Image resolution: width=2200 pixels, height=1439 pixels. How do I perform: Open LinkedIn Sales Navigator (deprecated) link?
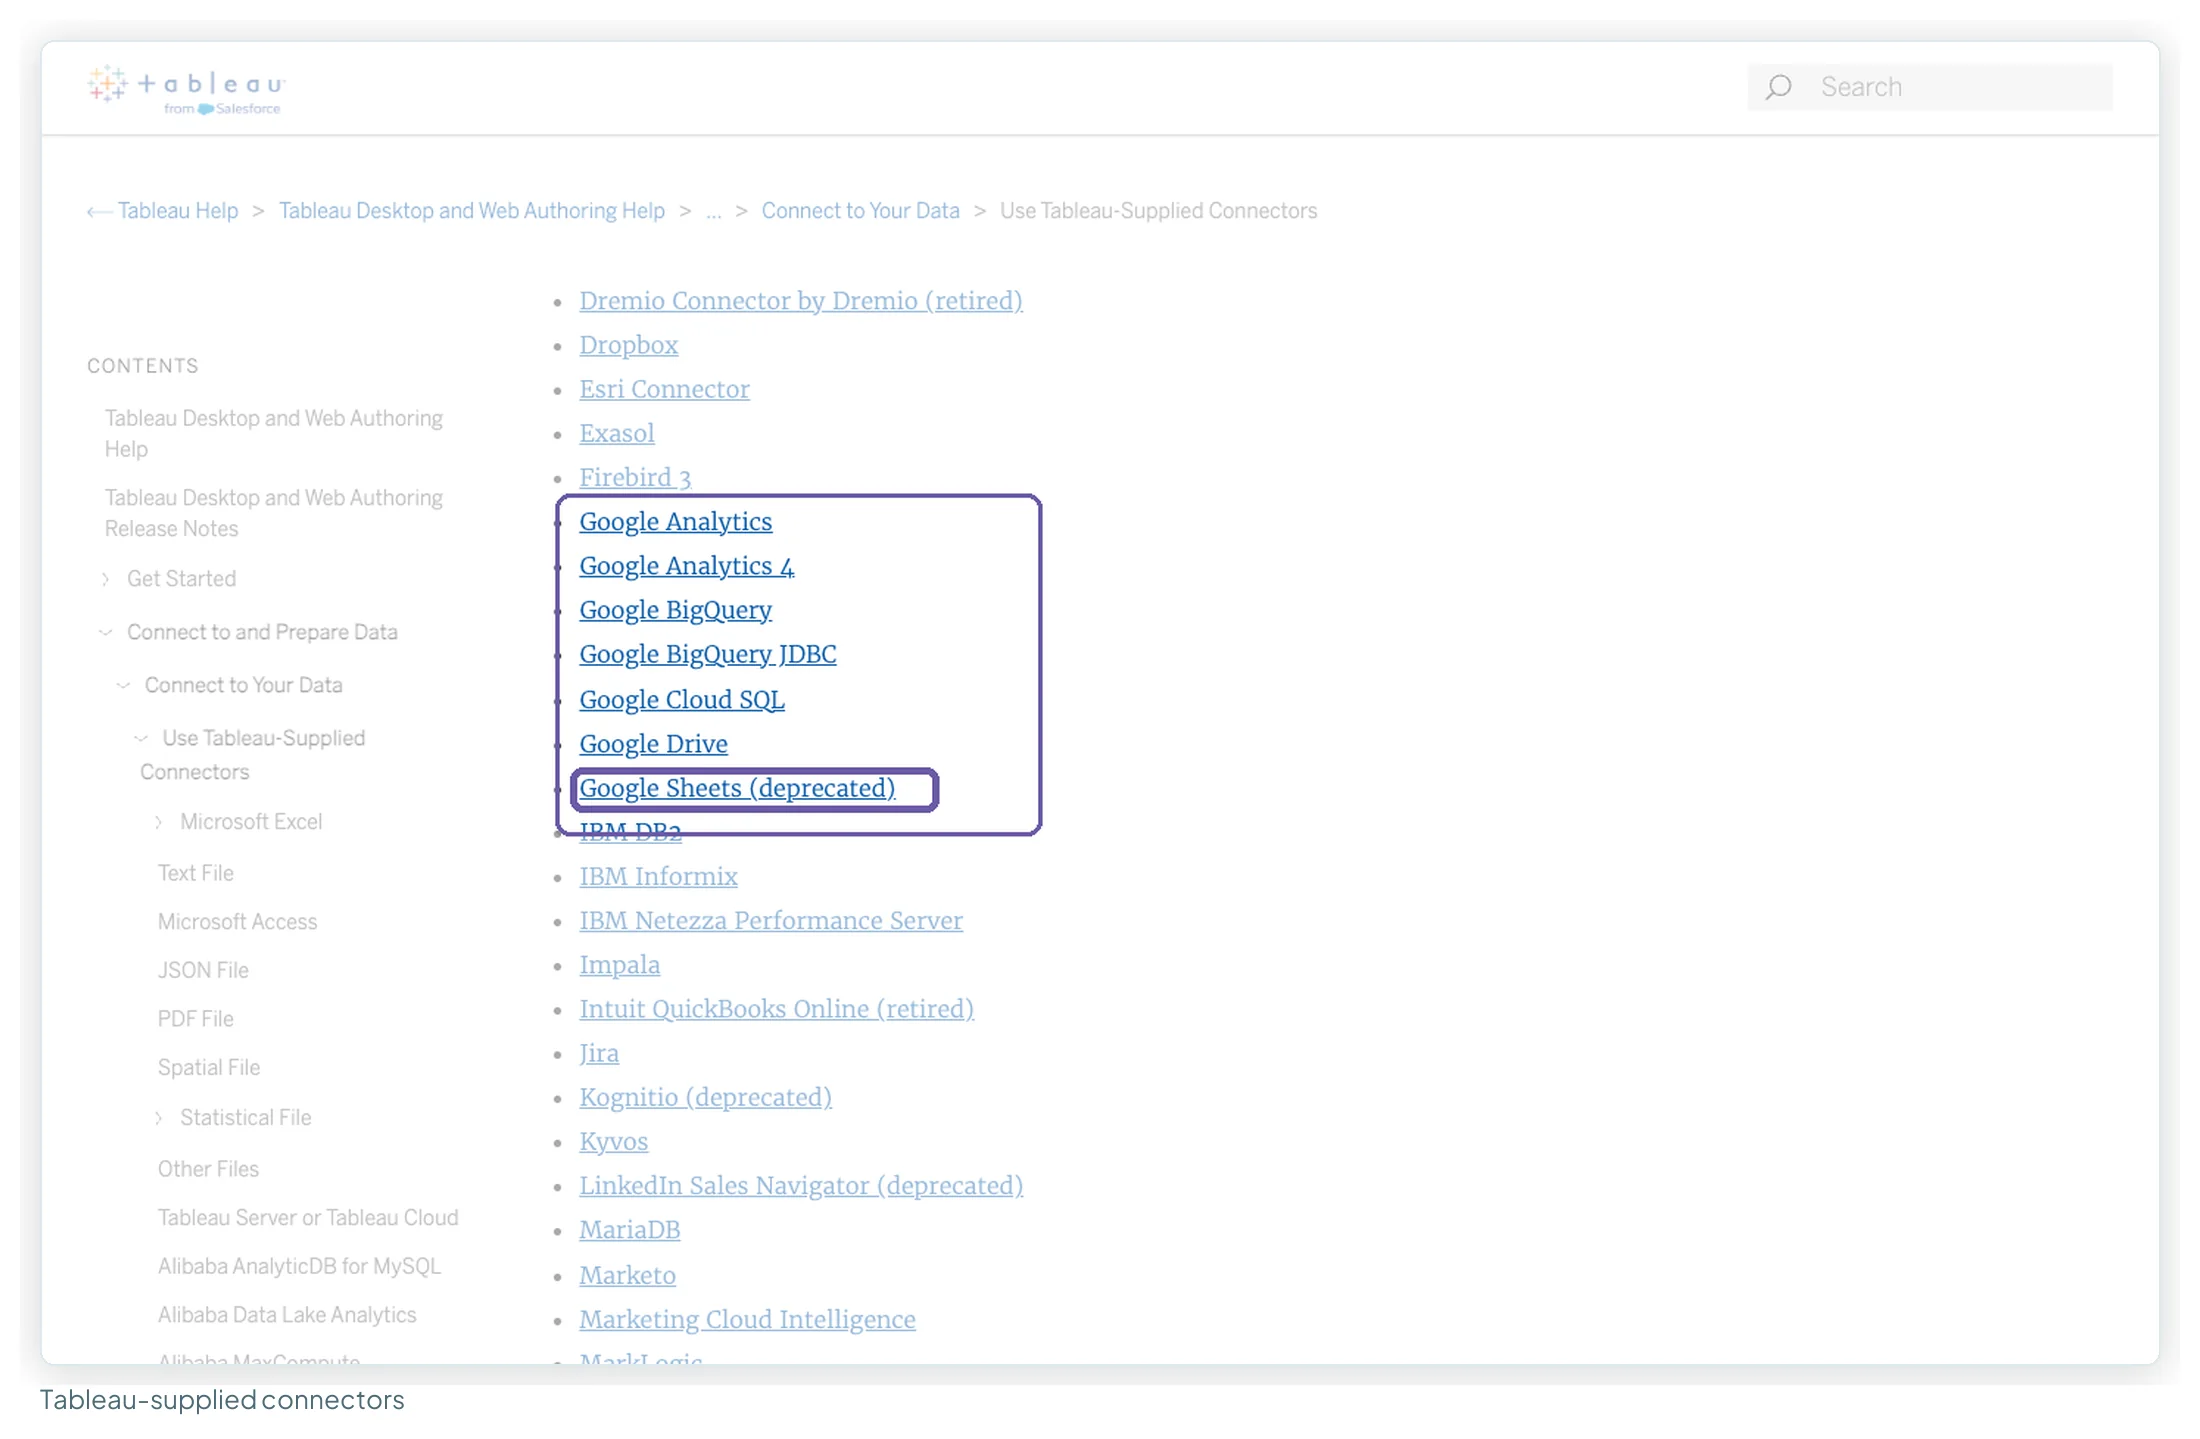click(800, 1186)
